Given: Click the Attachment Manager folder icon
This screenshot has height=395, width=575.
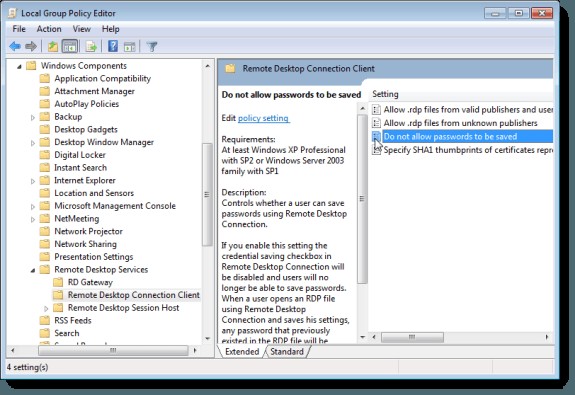Looking at the screenshot, I should (x=45, y=91).
